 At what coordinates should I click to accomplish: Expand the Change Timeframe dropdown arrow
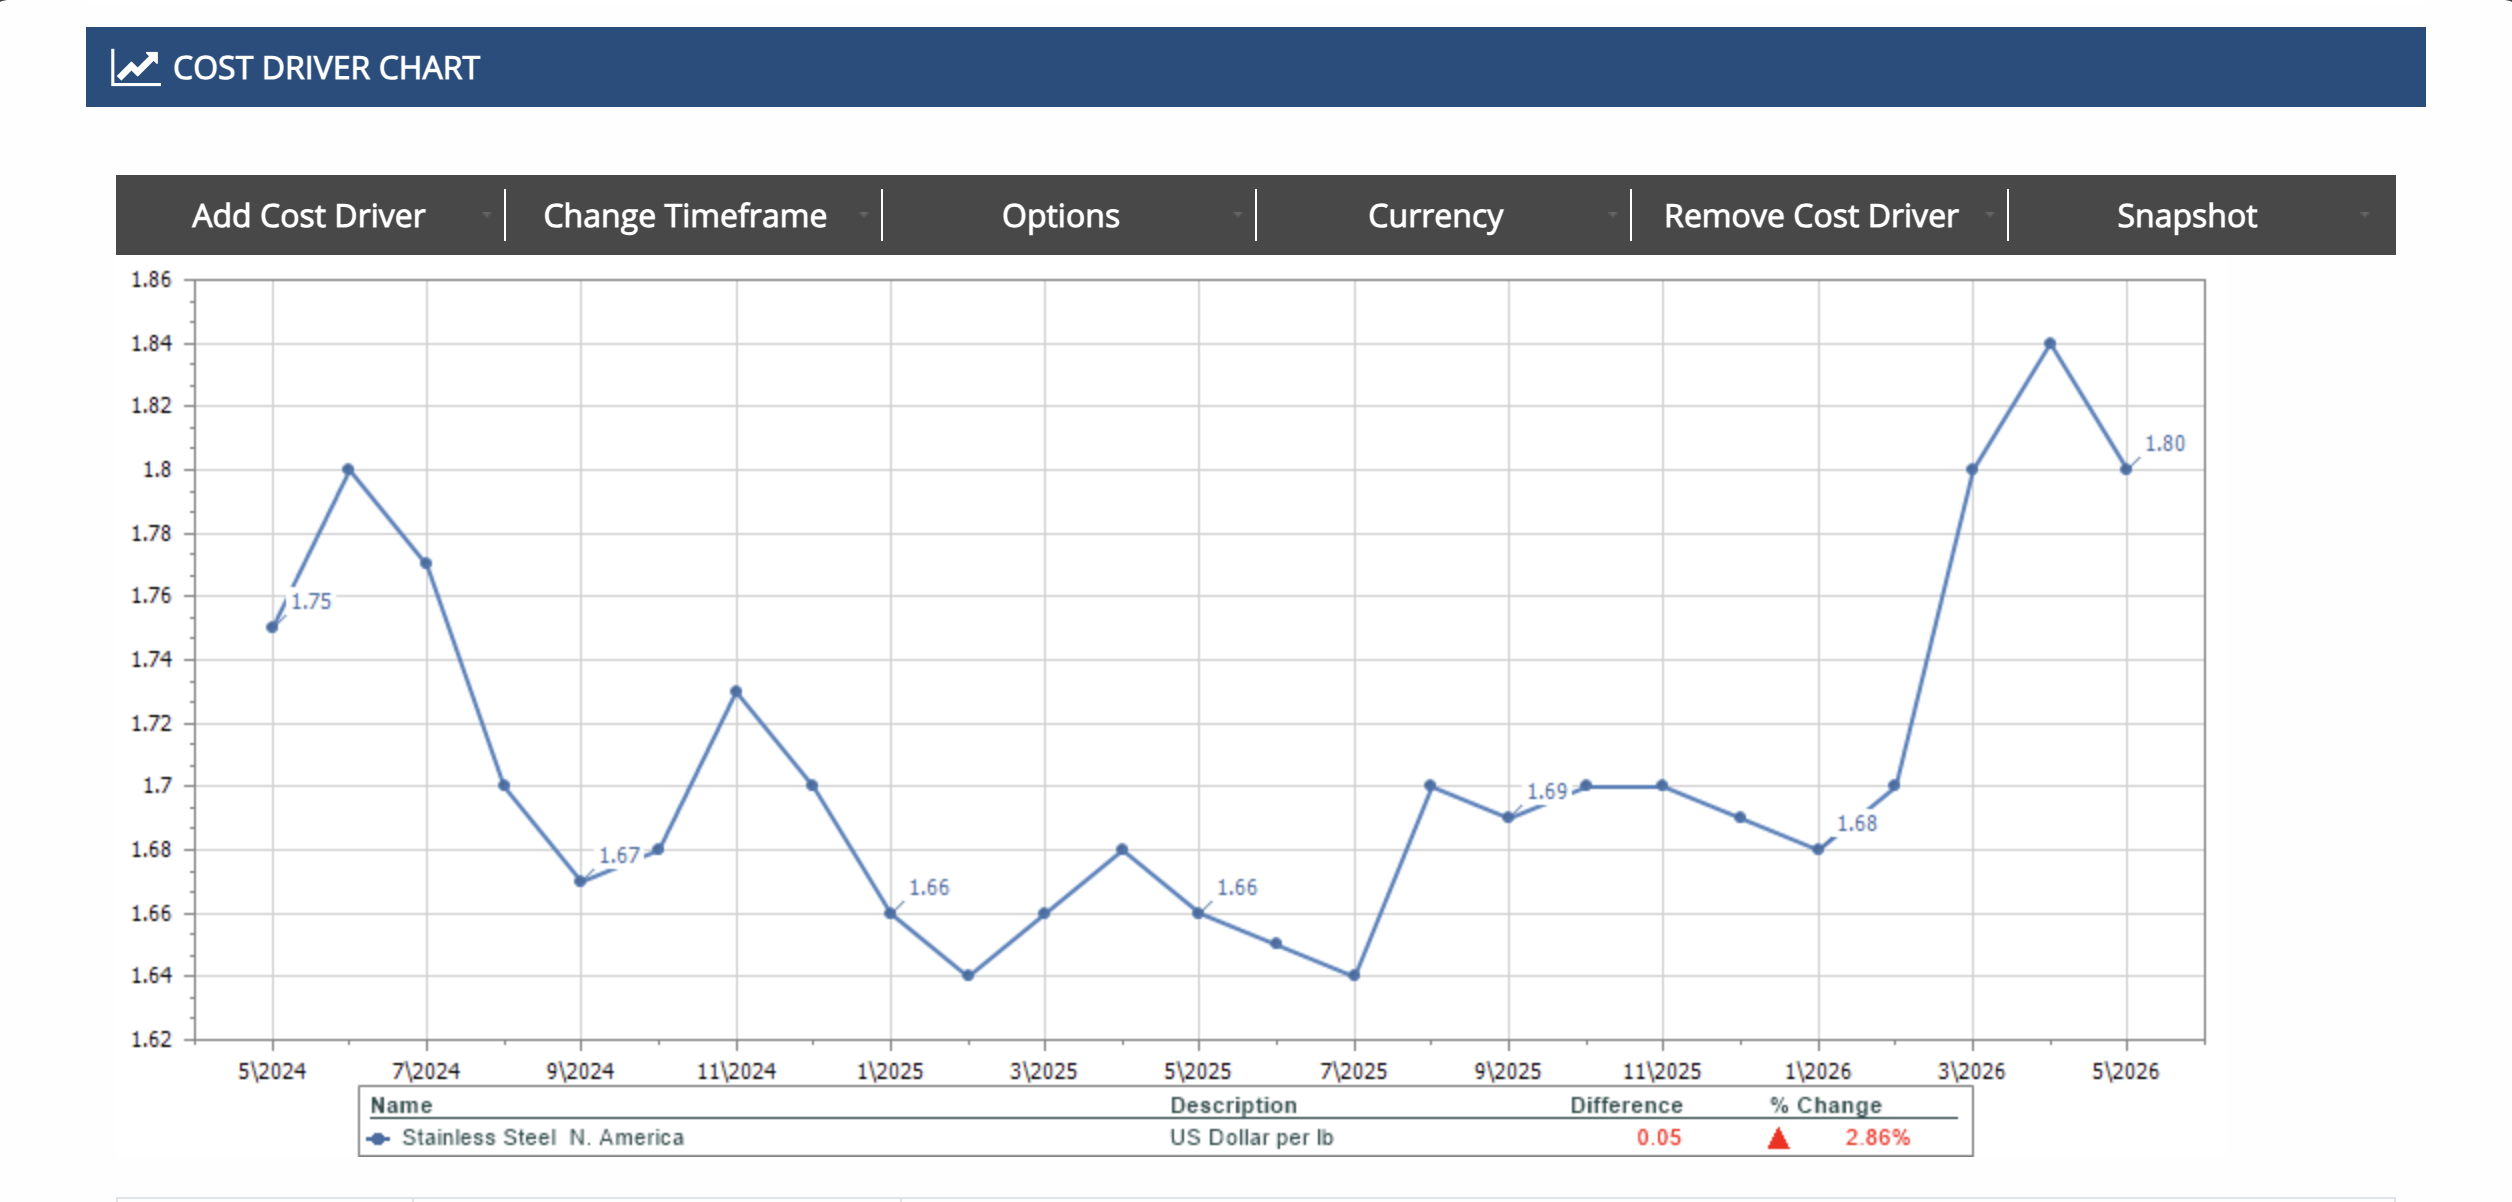click(x=863, y=215)
